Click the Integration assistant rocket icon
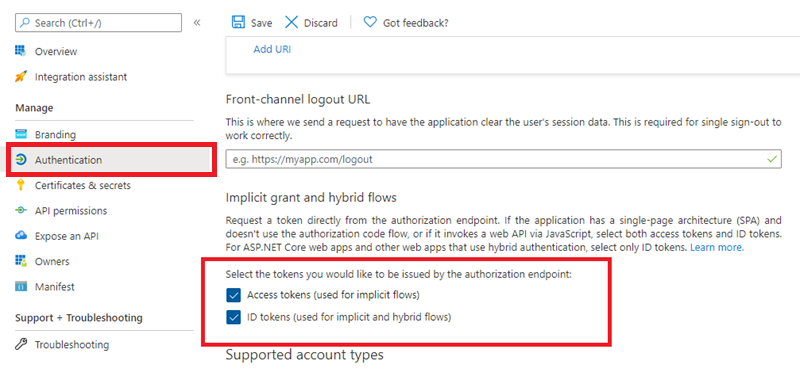The height and width of the screenshot is (370, 800). click(21, 77)
